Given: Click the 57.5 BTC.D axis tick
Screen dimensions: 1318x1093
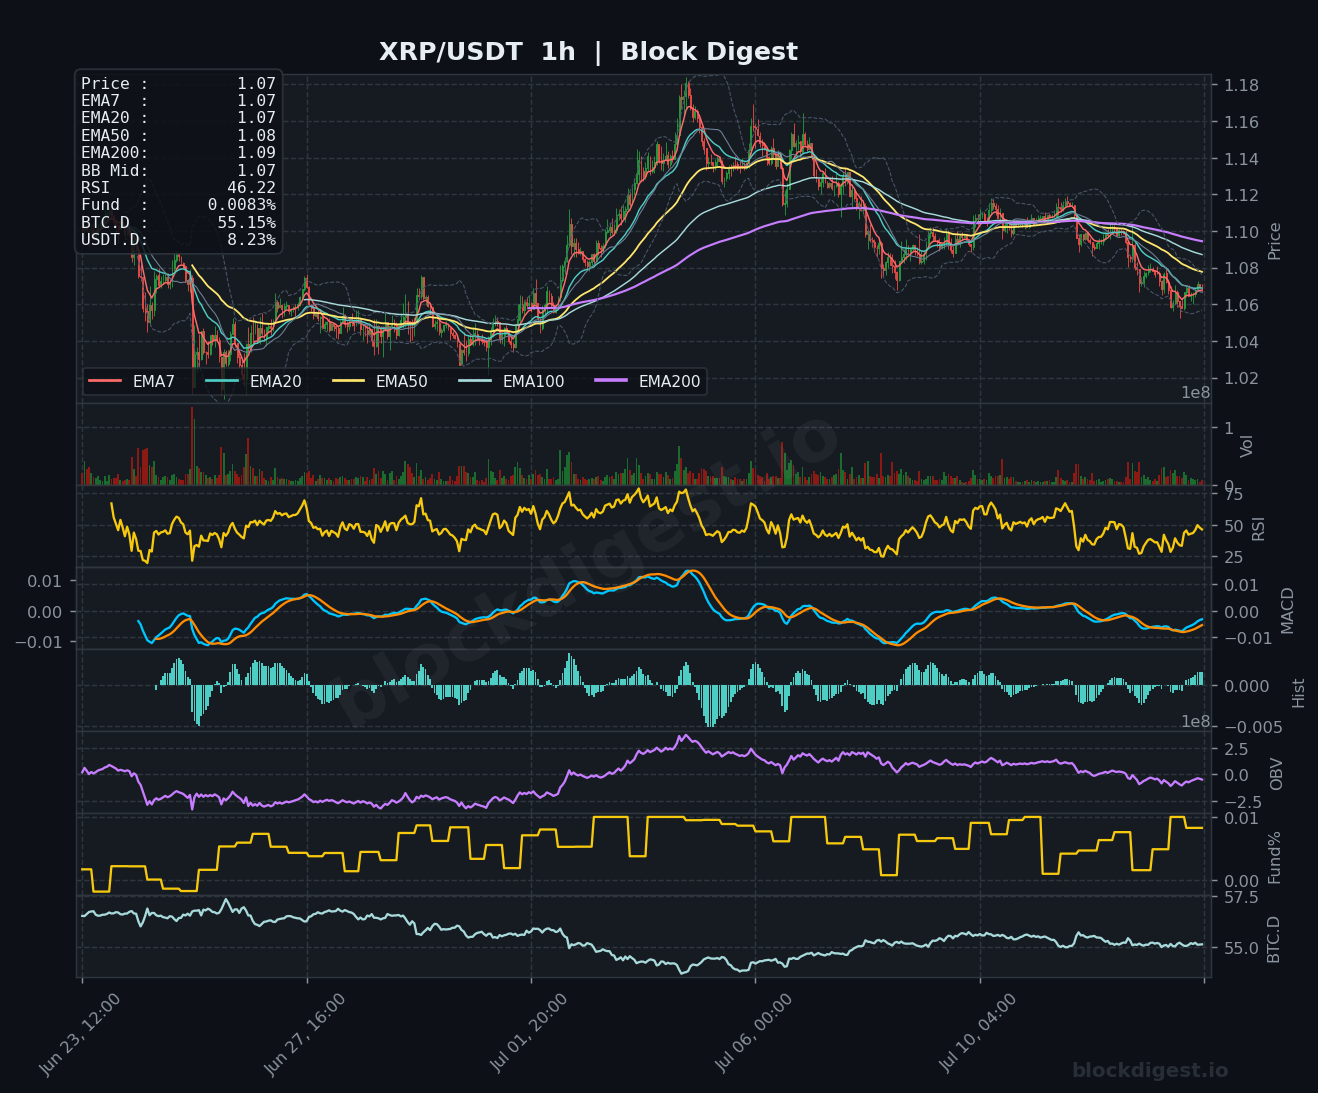Looking at the screenshot, I should (1241, 898).
